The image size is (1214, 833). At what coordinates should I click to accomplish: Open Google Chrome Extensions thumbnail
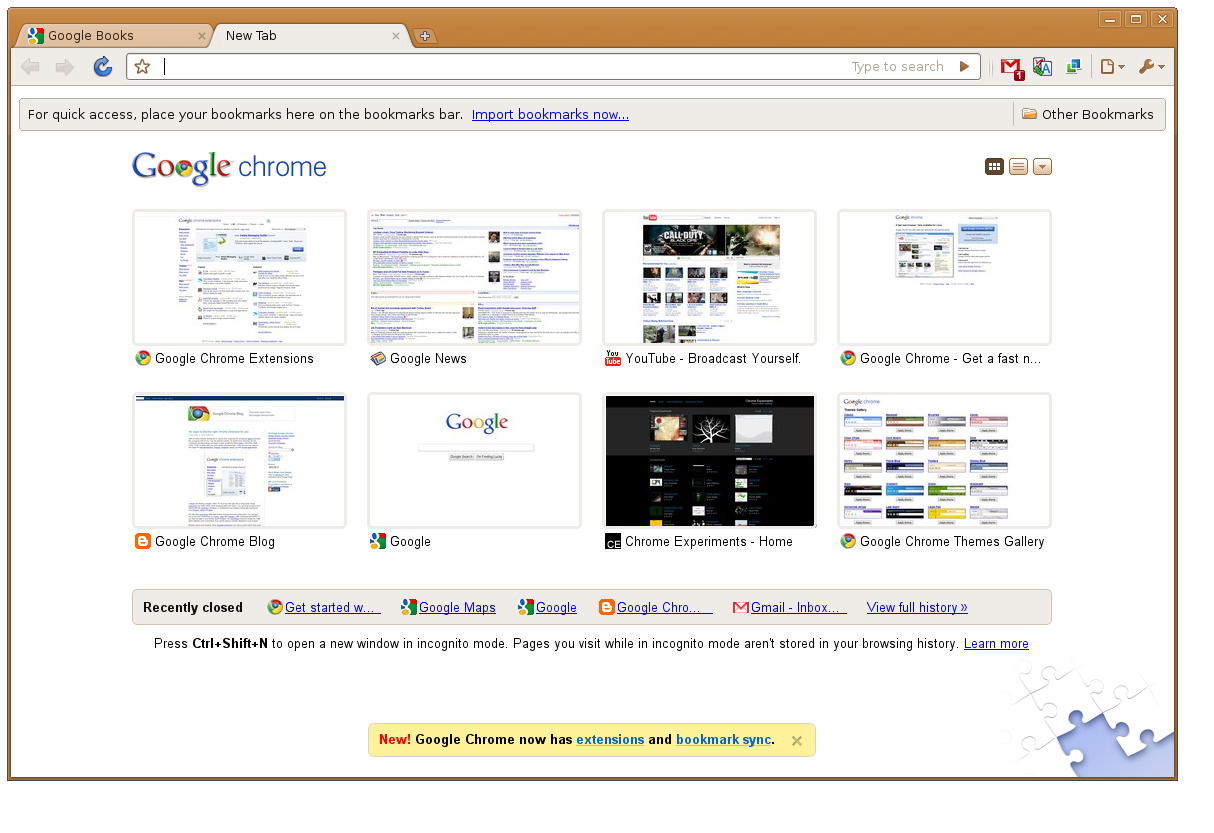239,277
